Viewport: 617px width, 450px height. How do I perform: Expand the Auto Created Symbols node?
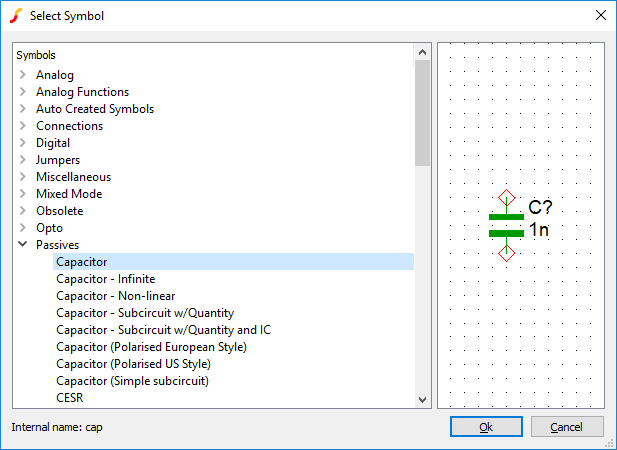[23, 109]
